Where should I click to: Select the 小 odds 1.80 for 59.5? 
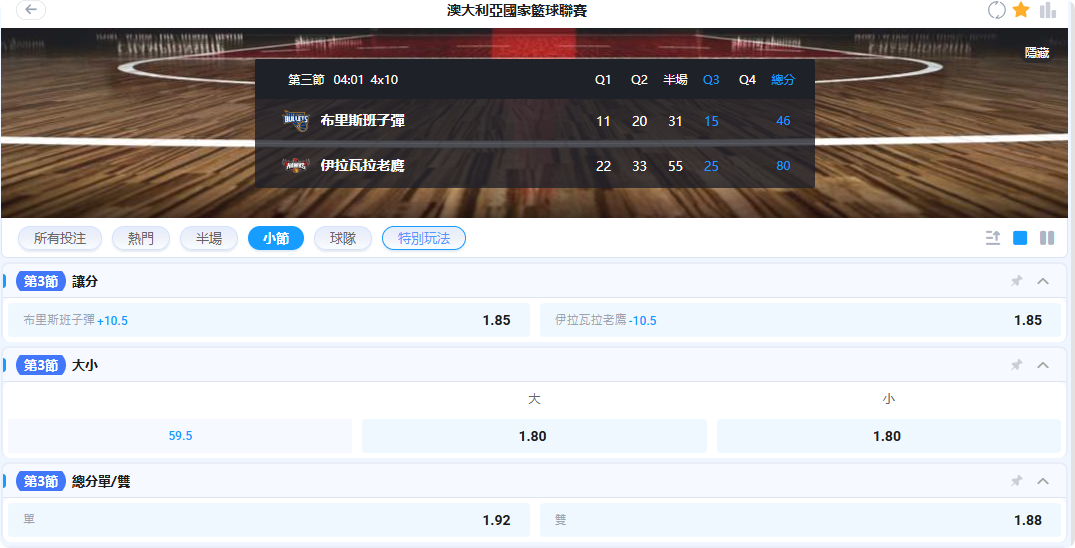click(x=889, y=436)
